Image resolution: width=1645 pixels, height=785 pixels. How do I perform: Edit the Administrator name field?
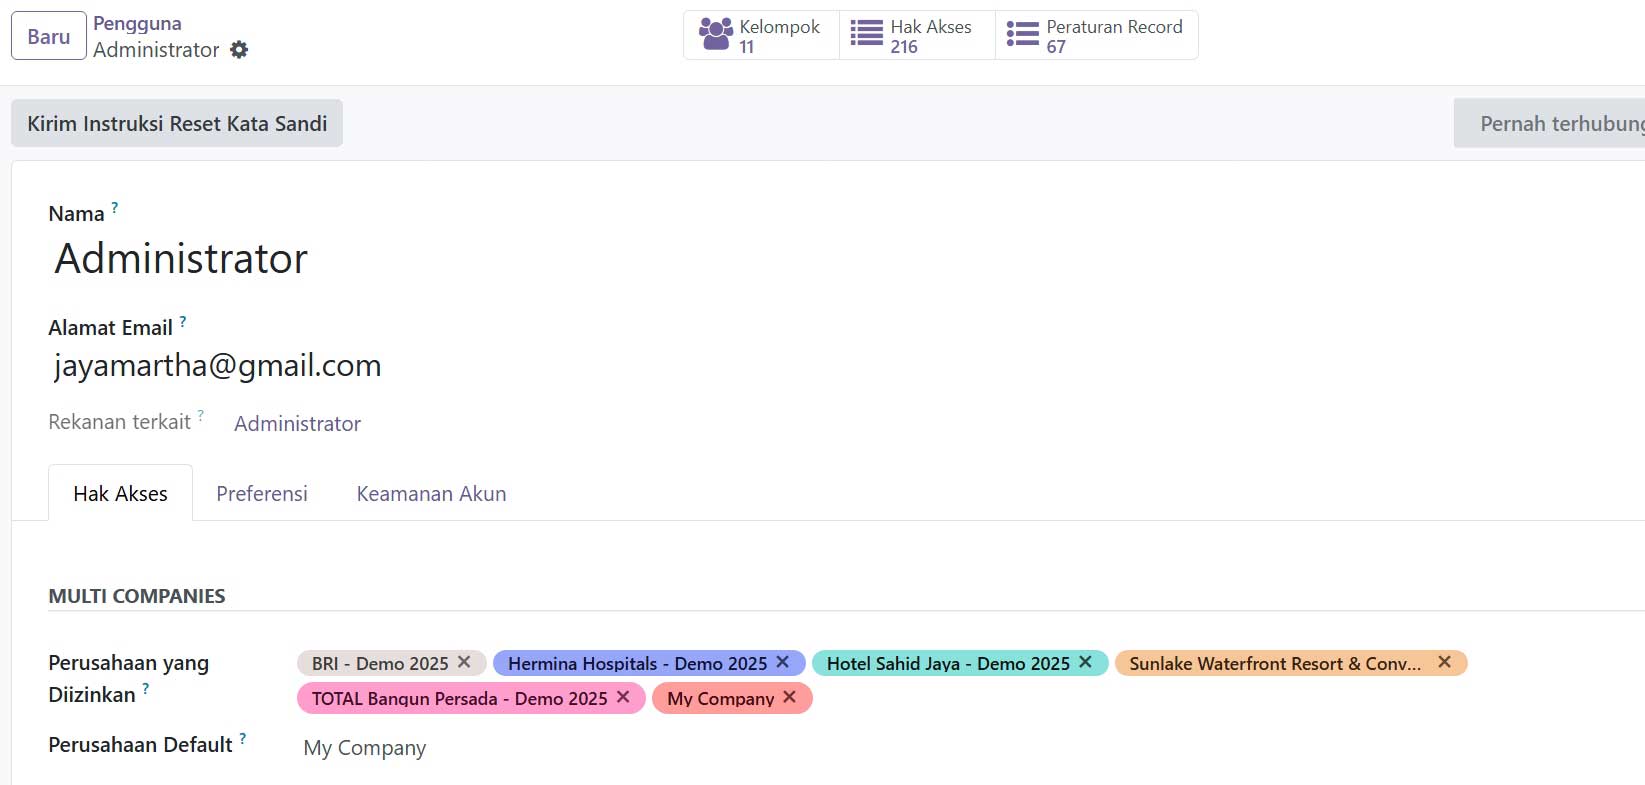181,258
